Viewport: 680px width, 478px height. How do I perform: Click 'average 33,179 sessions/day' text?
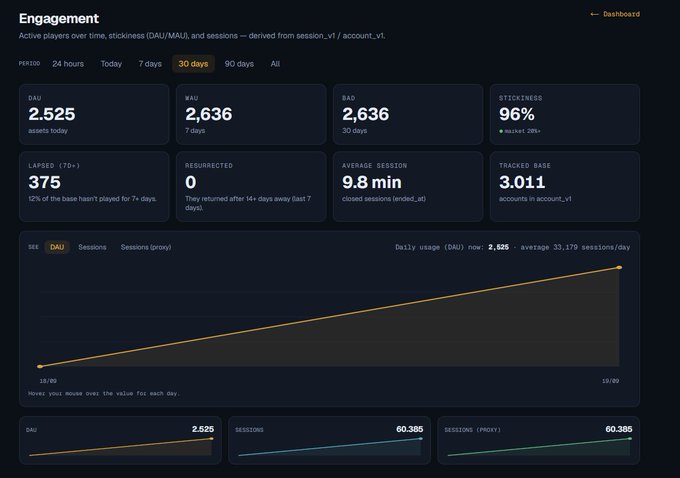pyautogui.click(x=575, y=247)
